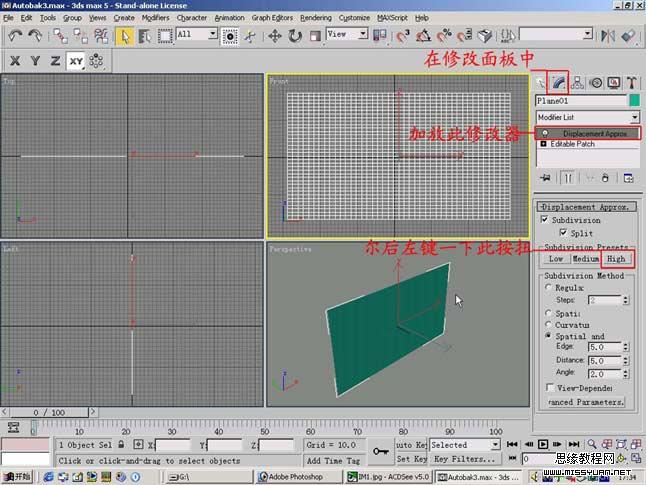Select the Move tool

pos(274,36)
